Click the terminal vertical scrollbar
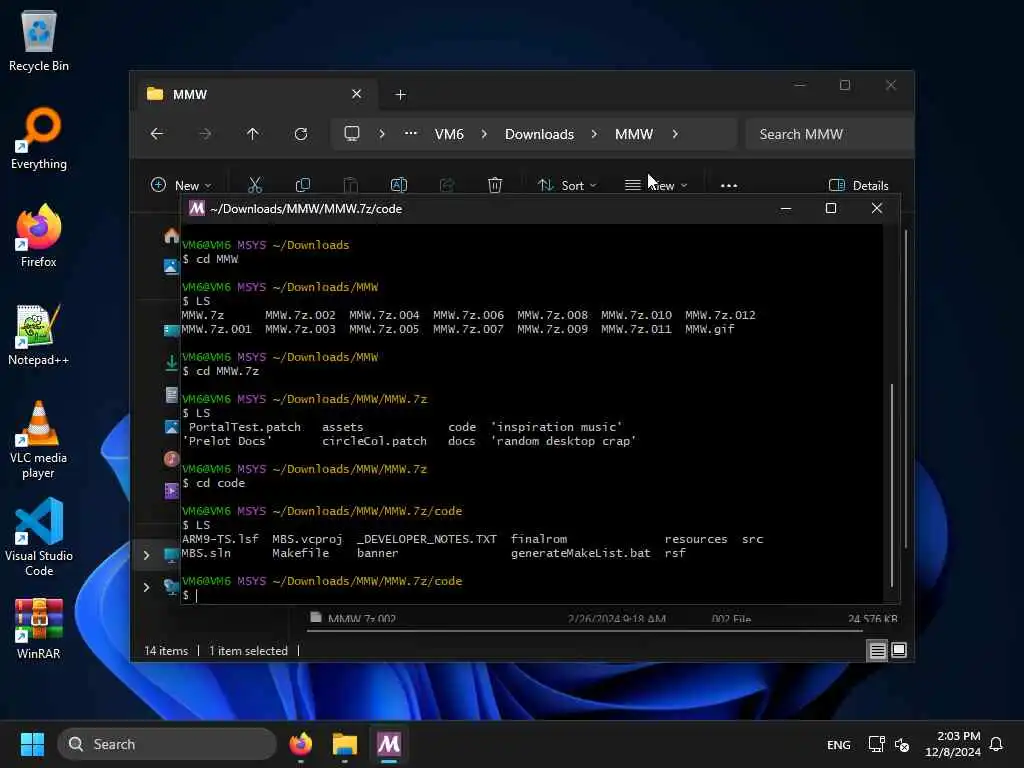The width and height of the screenshot is (1024, 768). [891, 486]
